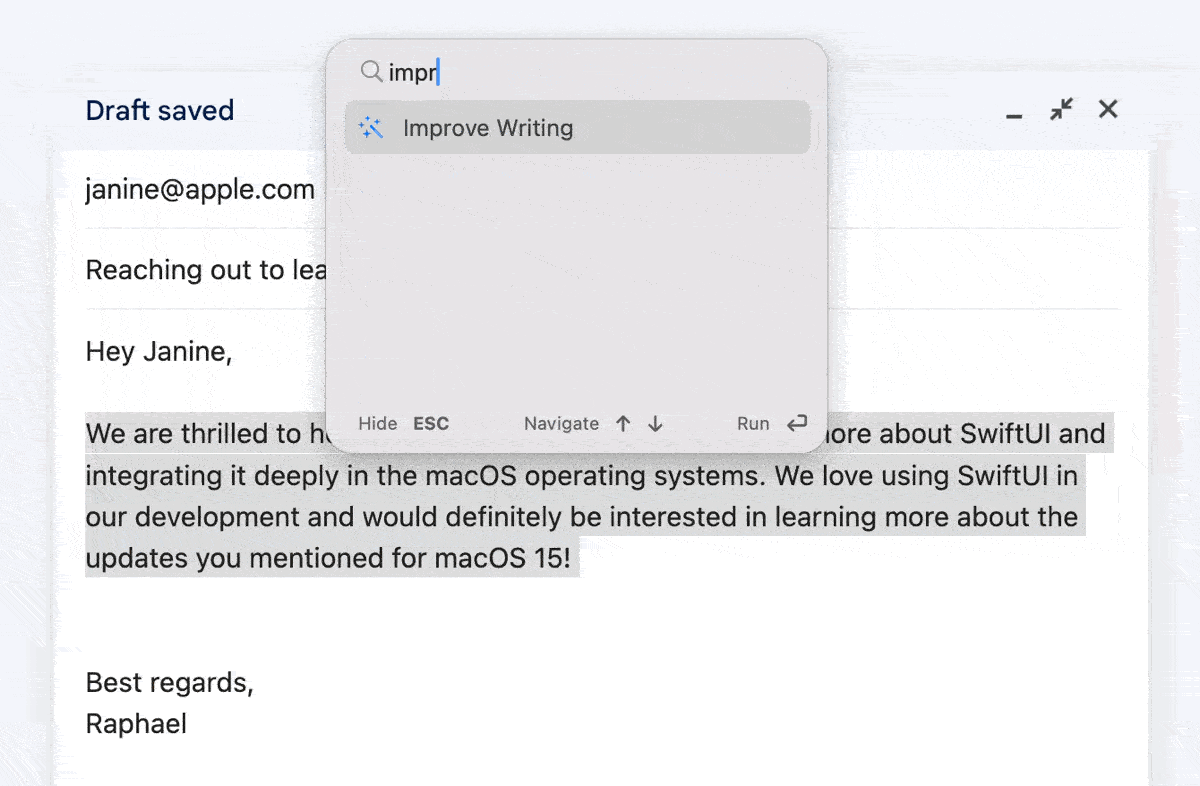Click the Best regards signature line

click(x=170, y=682)
